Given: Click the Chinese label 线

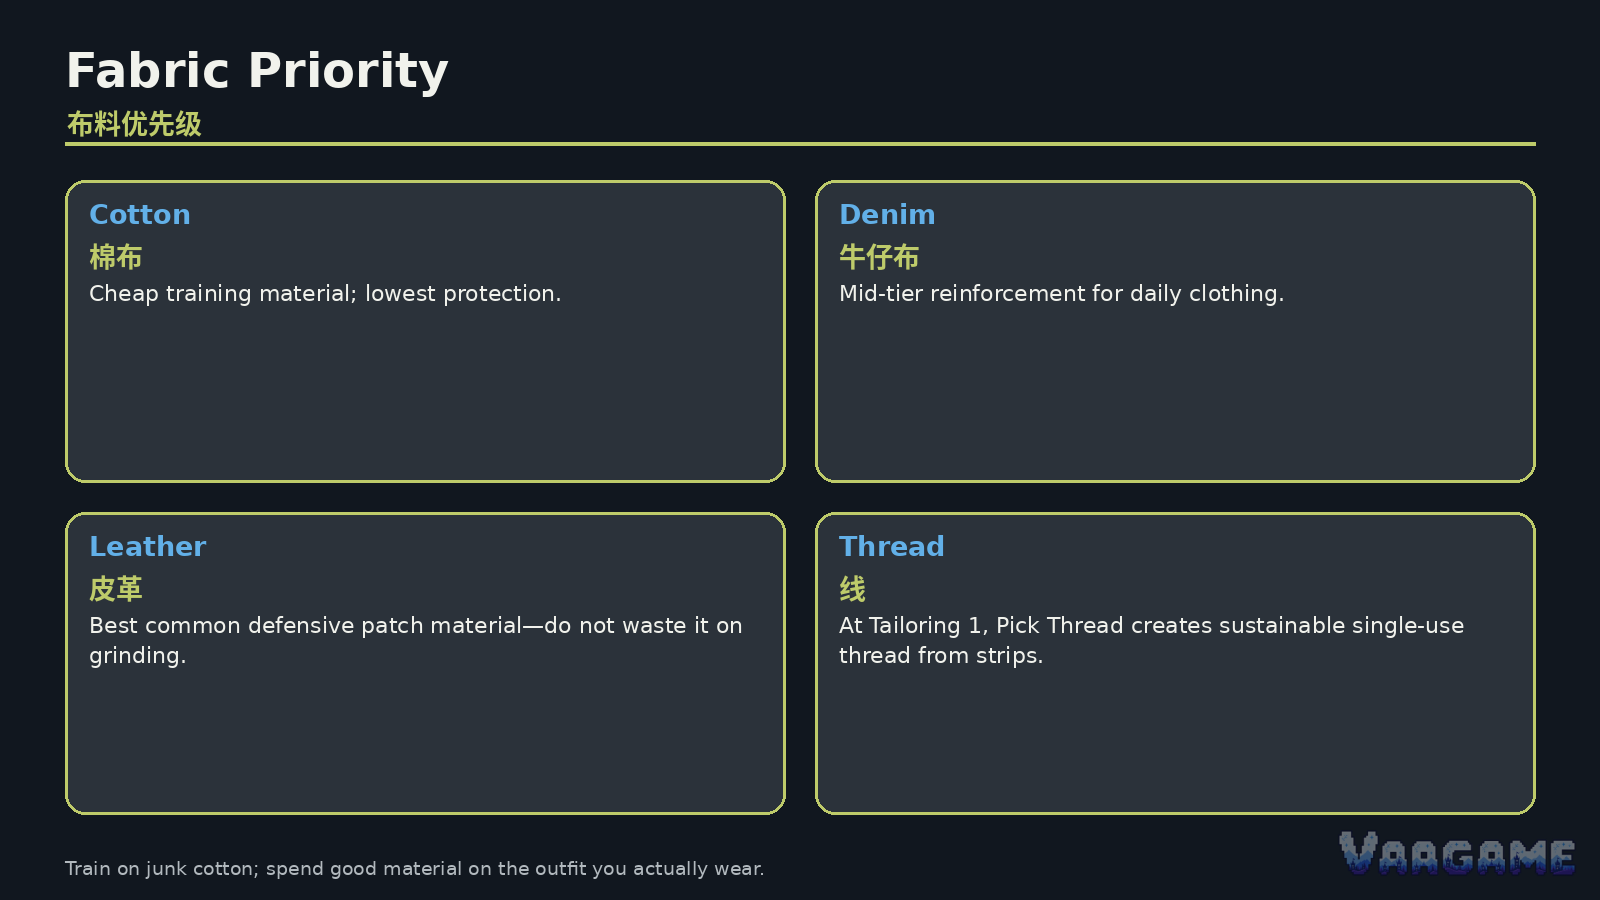Looking at the screenshot, I should pyautogui.click(x=852, y=589).
